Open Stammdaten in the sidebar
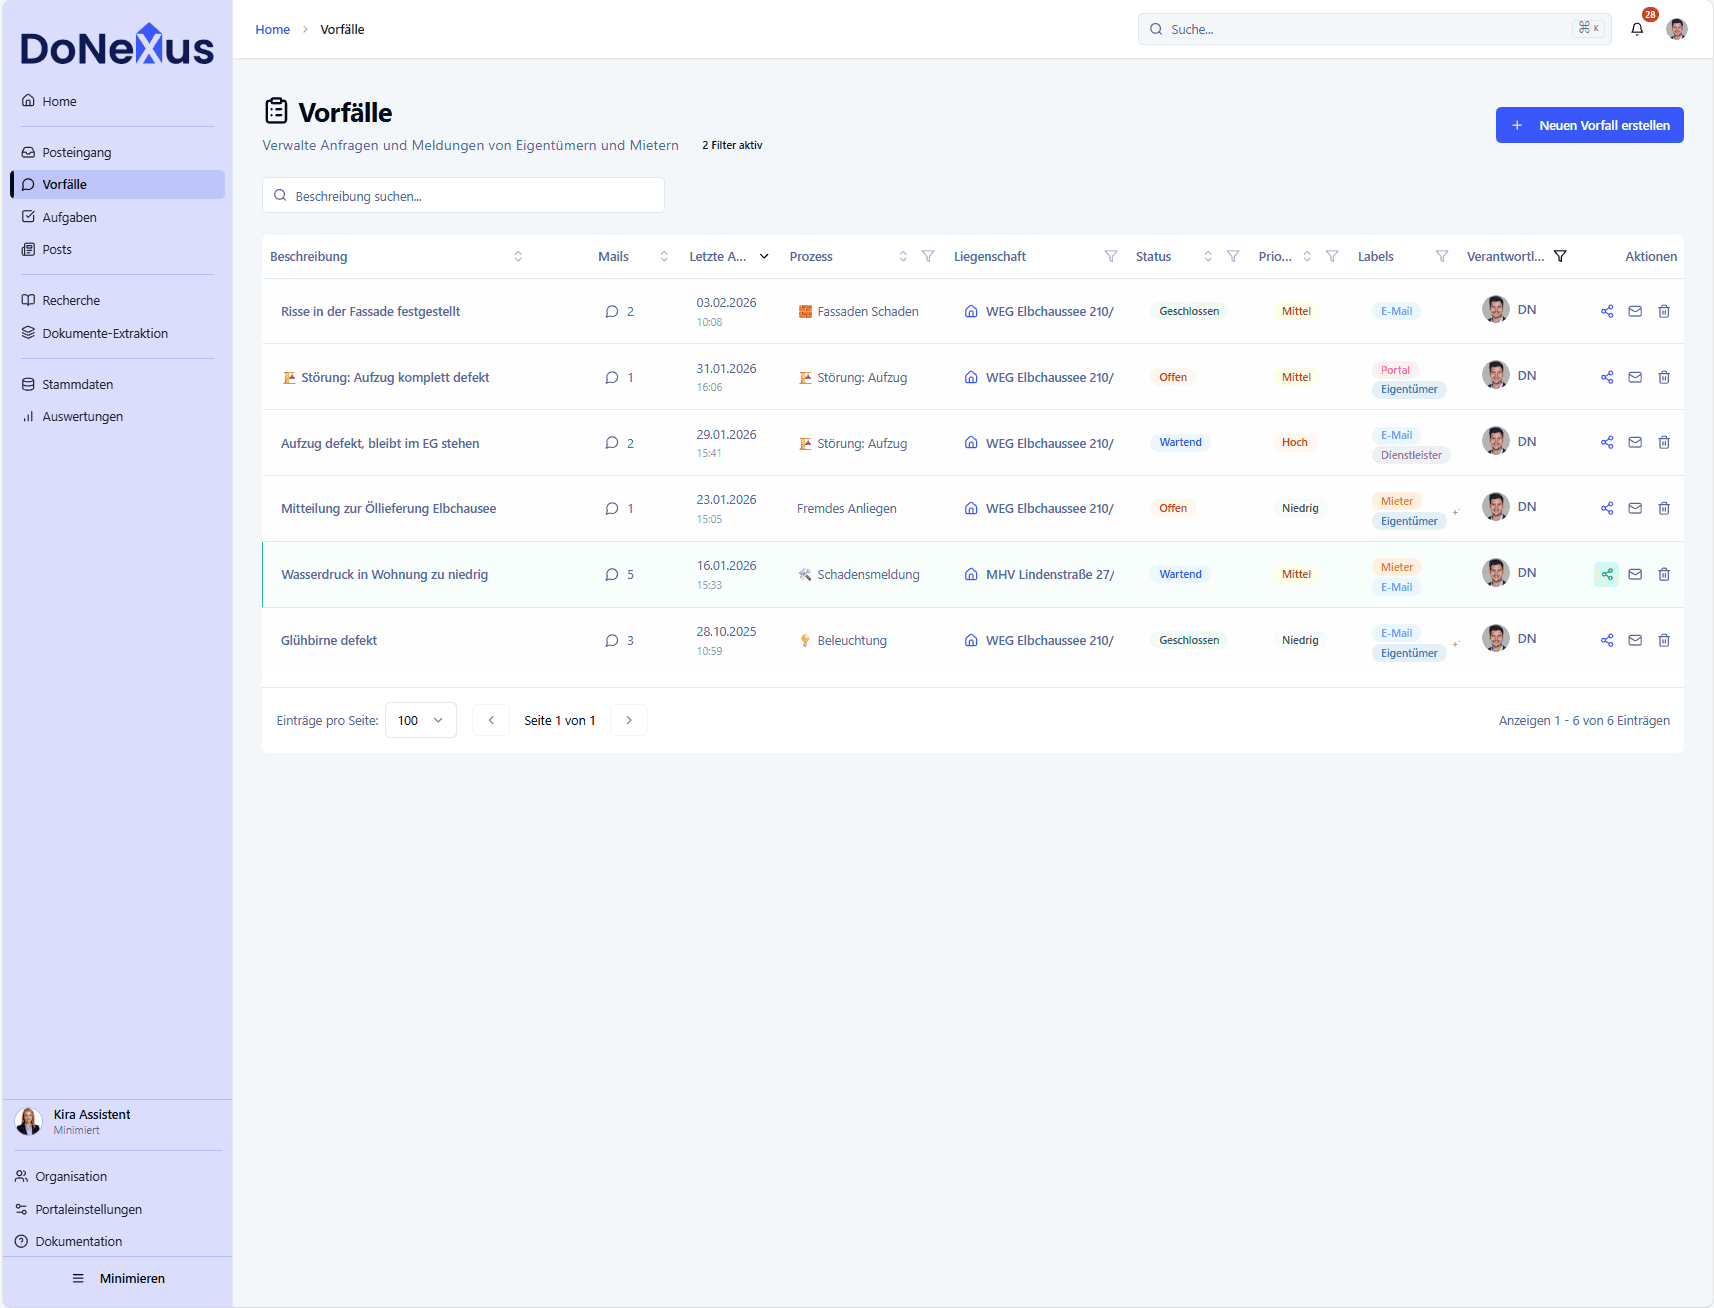Image resolution: width=1714 pixels, height=1308 pixels. click(116, 384)
